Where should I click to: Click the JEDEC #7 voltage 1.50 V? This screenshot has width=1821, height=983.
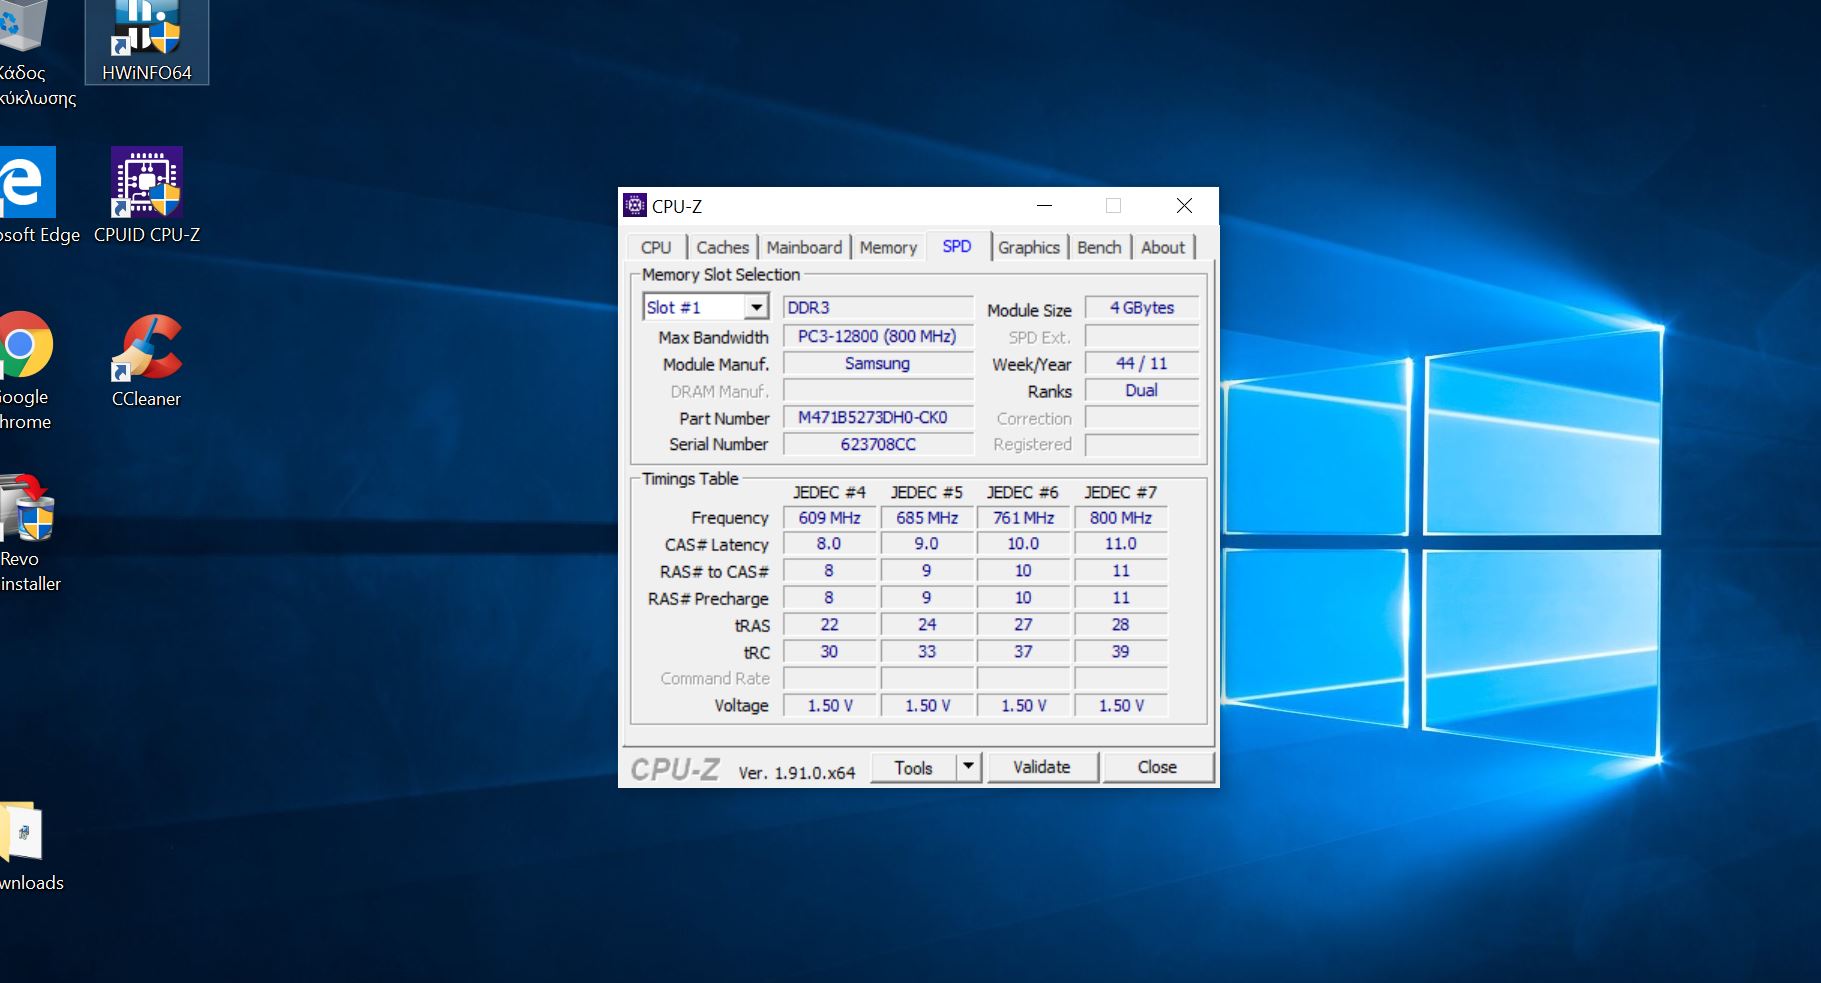(1120, 706)
